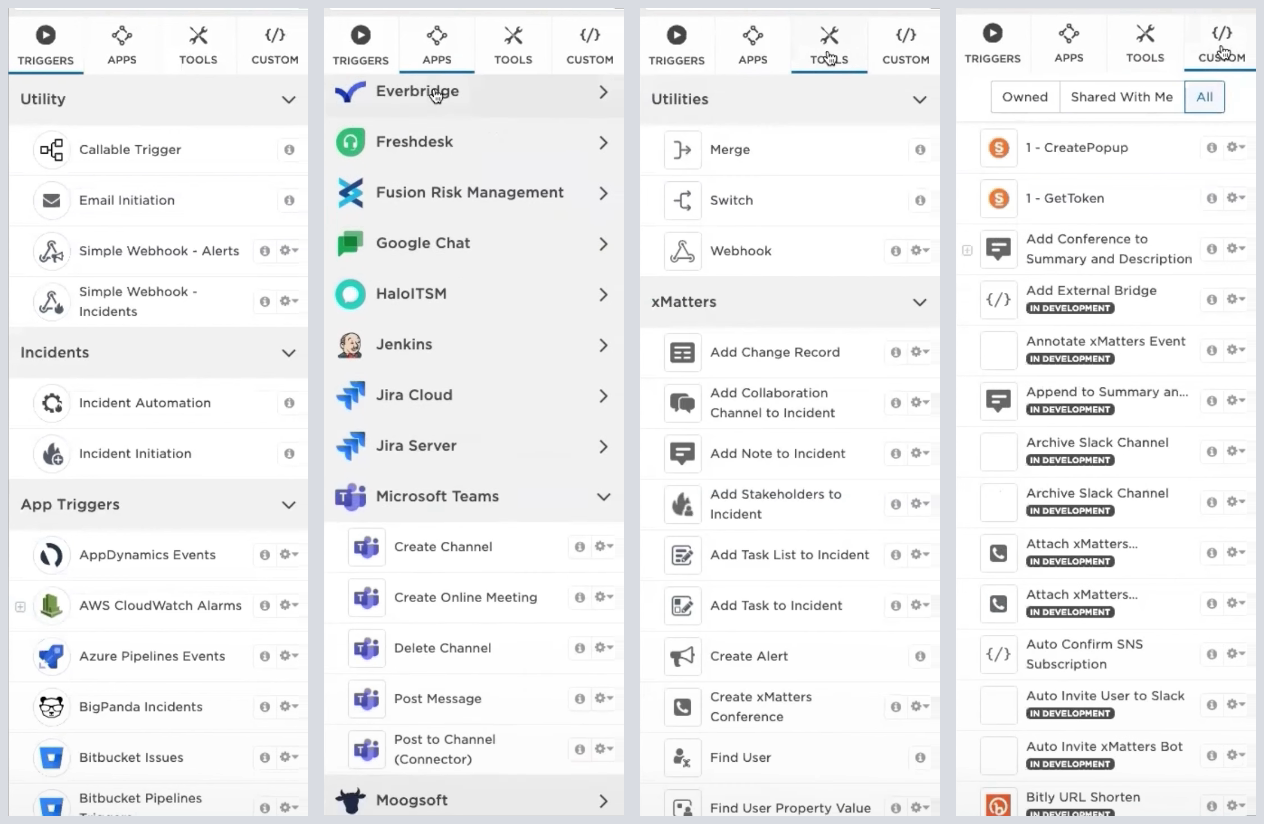Image resolution: width=1264 pixels, height=824 pixels.
Task: Click the Incident Automation gear icon
Action: (x=51, y=403)
